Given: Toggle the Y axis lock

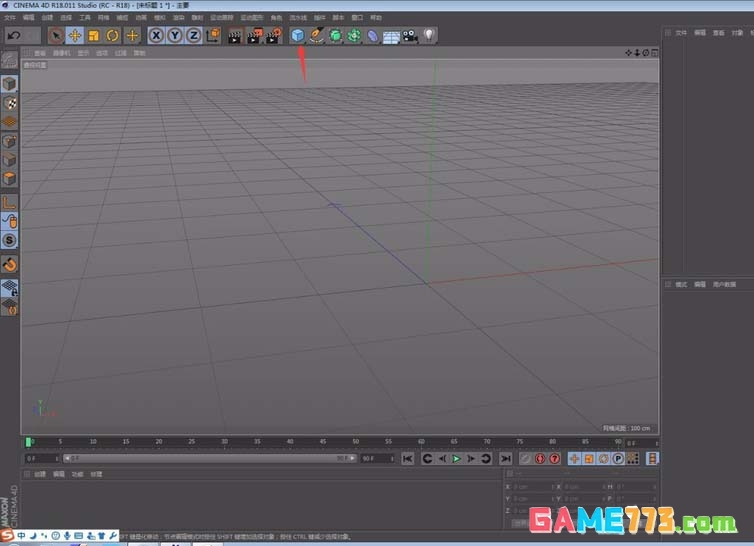Looking at the screenshot, I should tap(174, 35).
